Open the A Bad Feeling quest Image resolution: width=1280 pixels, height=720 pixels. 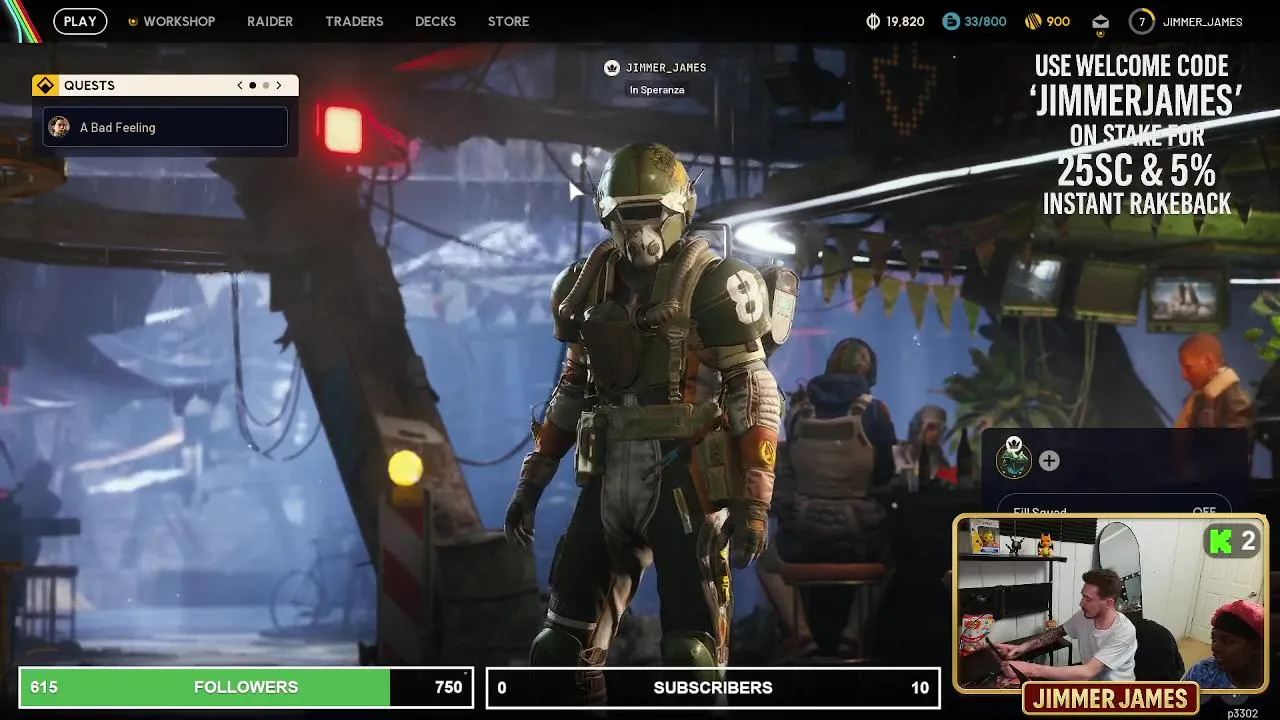tap(166, 127)
